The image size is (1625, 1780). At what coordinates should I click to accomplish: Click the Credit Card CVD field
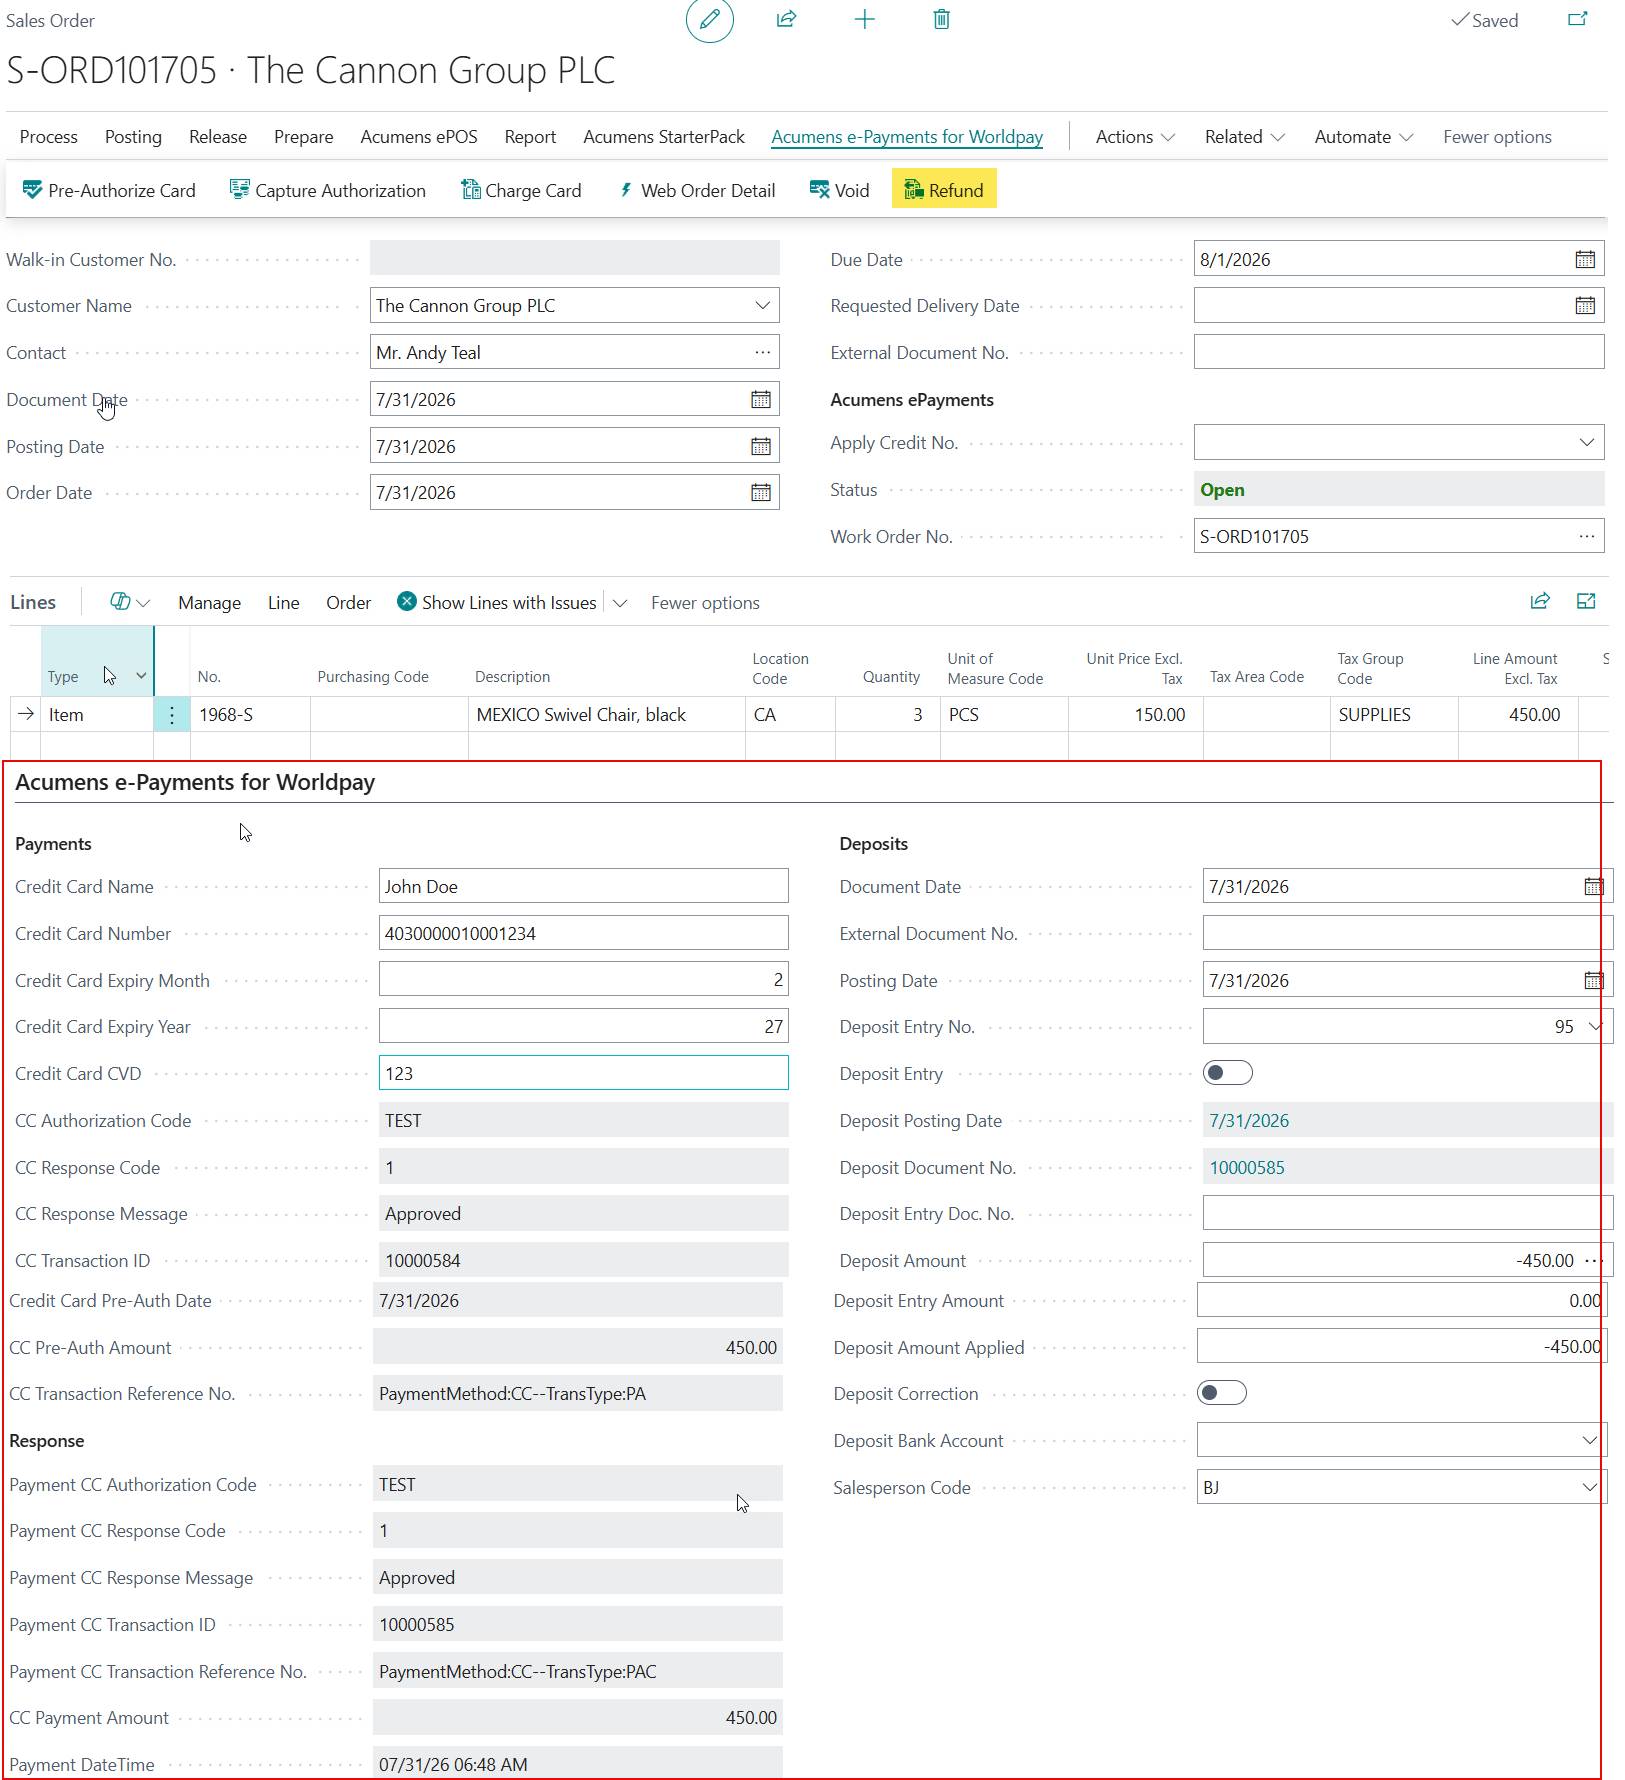(583, 1073)
